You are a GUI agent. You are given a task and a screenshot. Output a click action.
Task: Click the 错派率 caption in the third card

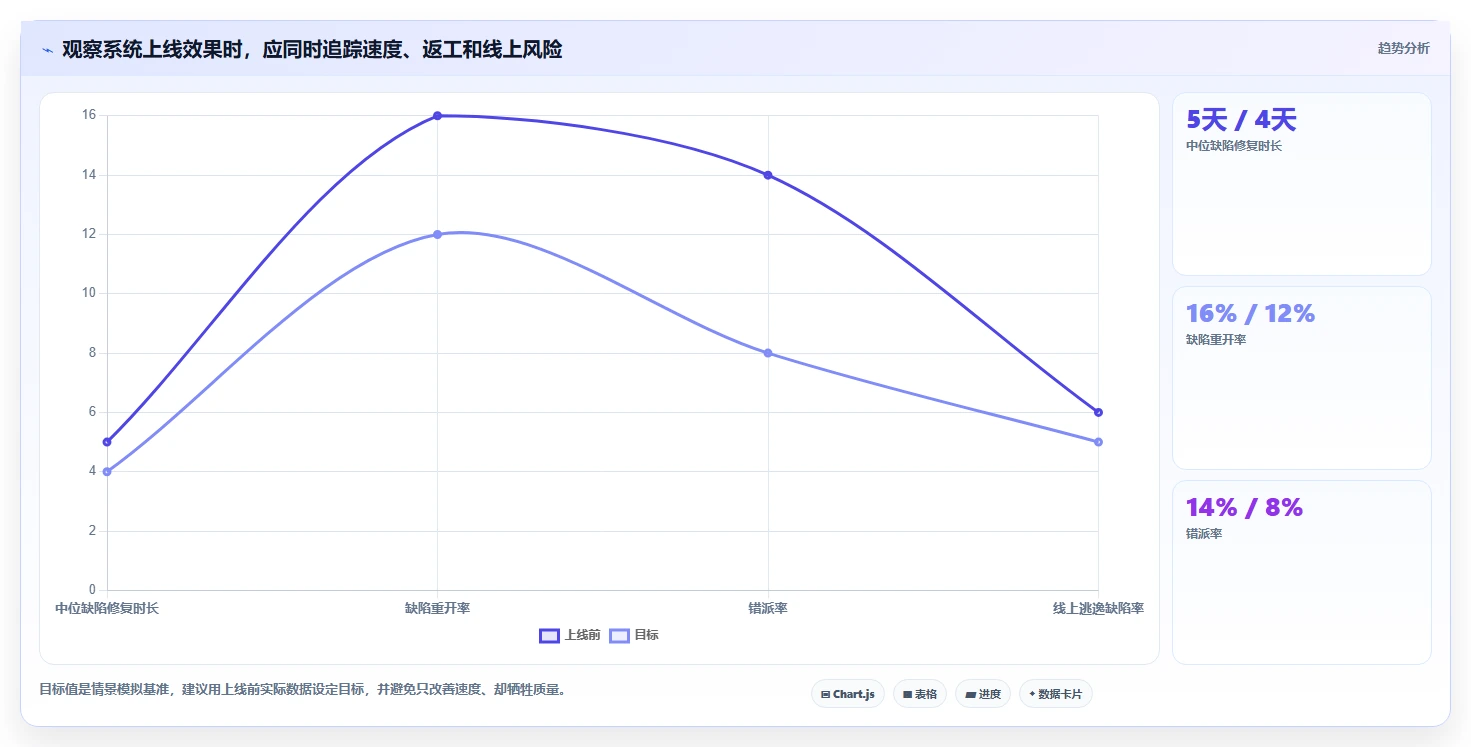(x=1204, y=534)
